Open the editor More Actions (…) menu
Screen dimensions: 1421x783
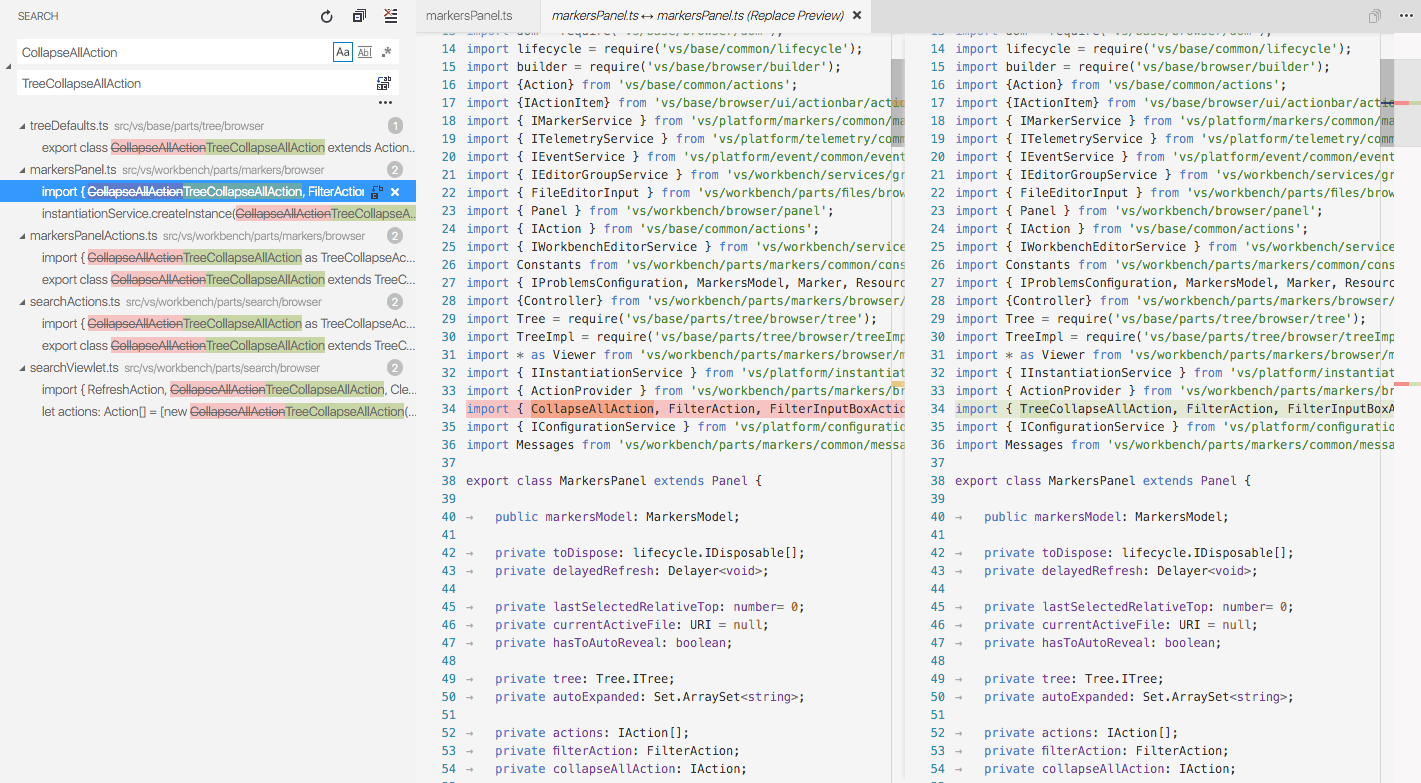point(1404,16)
